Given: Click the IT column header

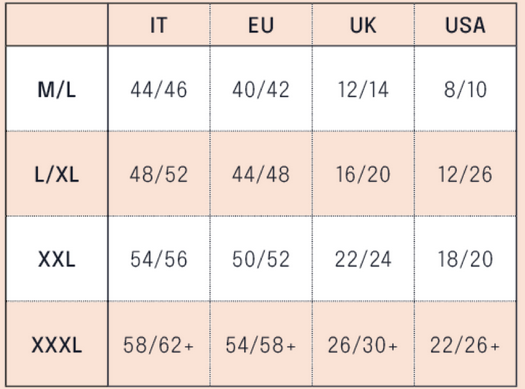Looking at the screenshot, I should 159,25.
